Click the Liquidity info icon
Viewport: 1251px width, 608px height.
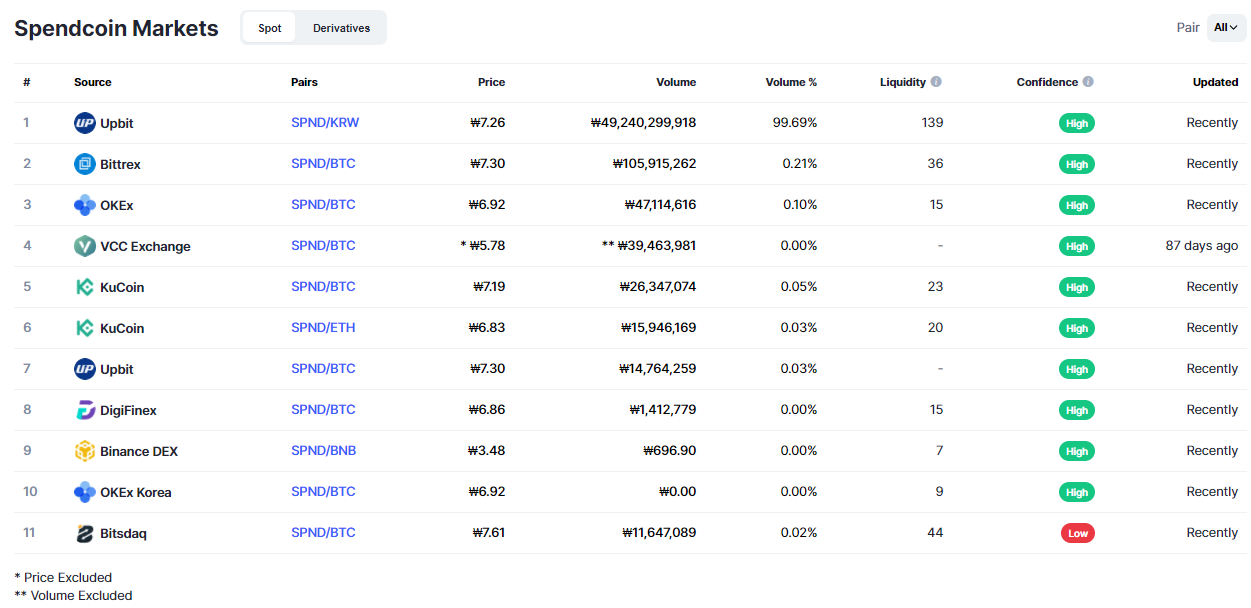pos(936,82)
